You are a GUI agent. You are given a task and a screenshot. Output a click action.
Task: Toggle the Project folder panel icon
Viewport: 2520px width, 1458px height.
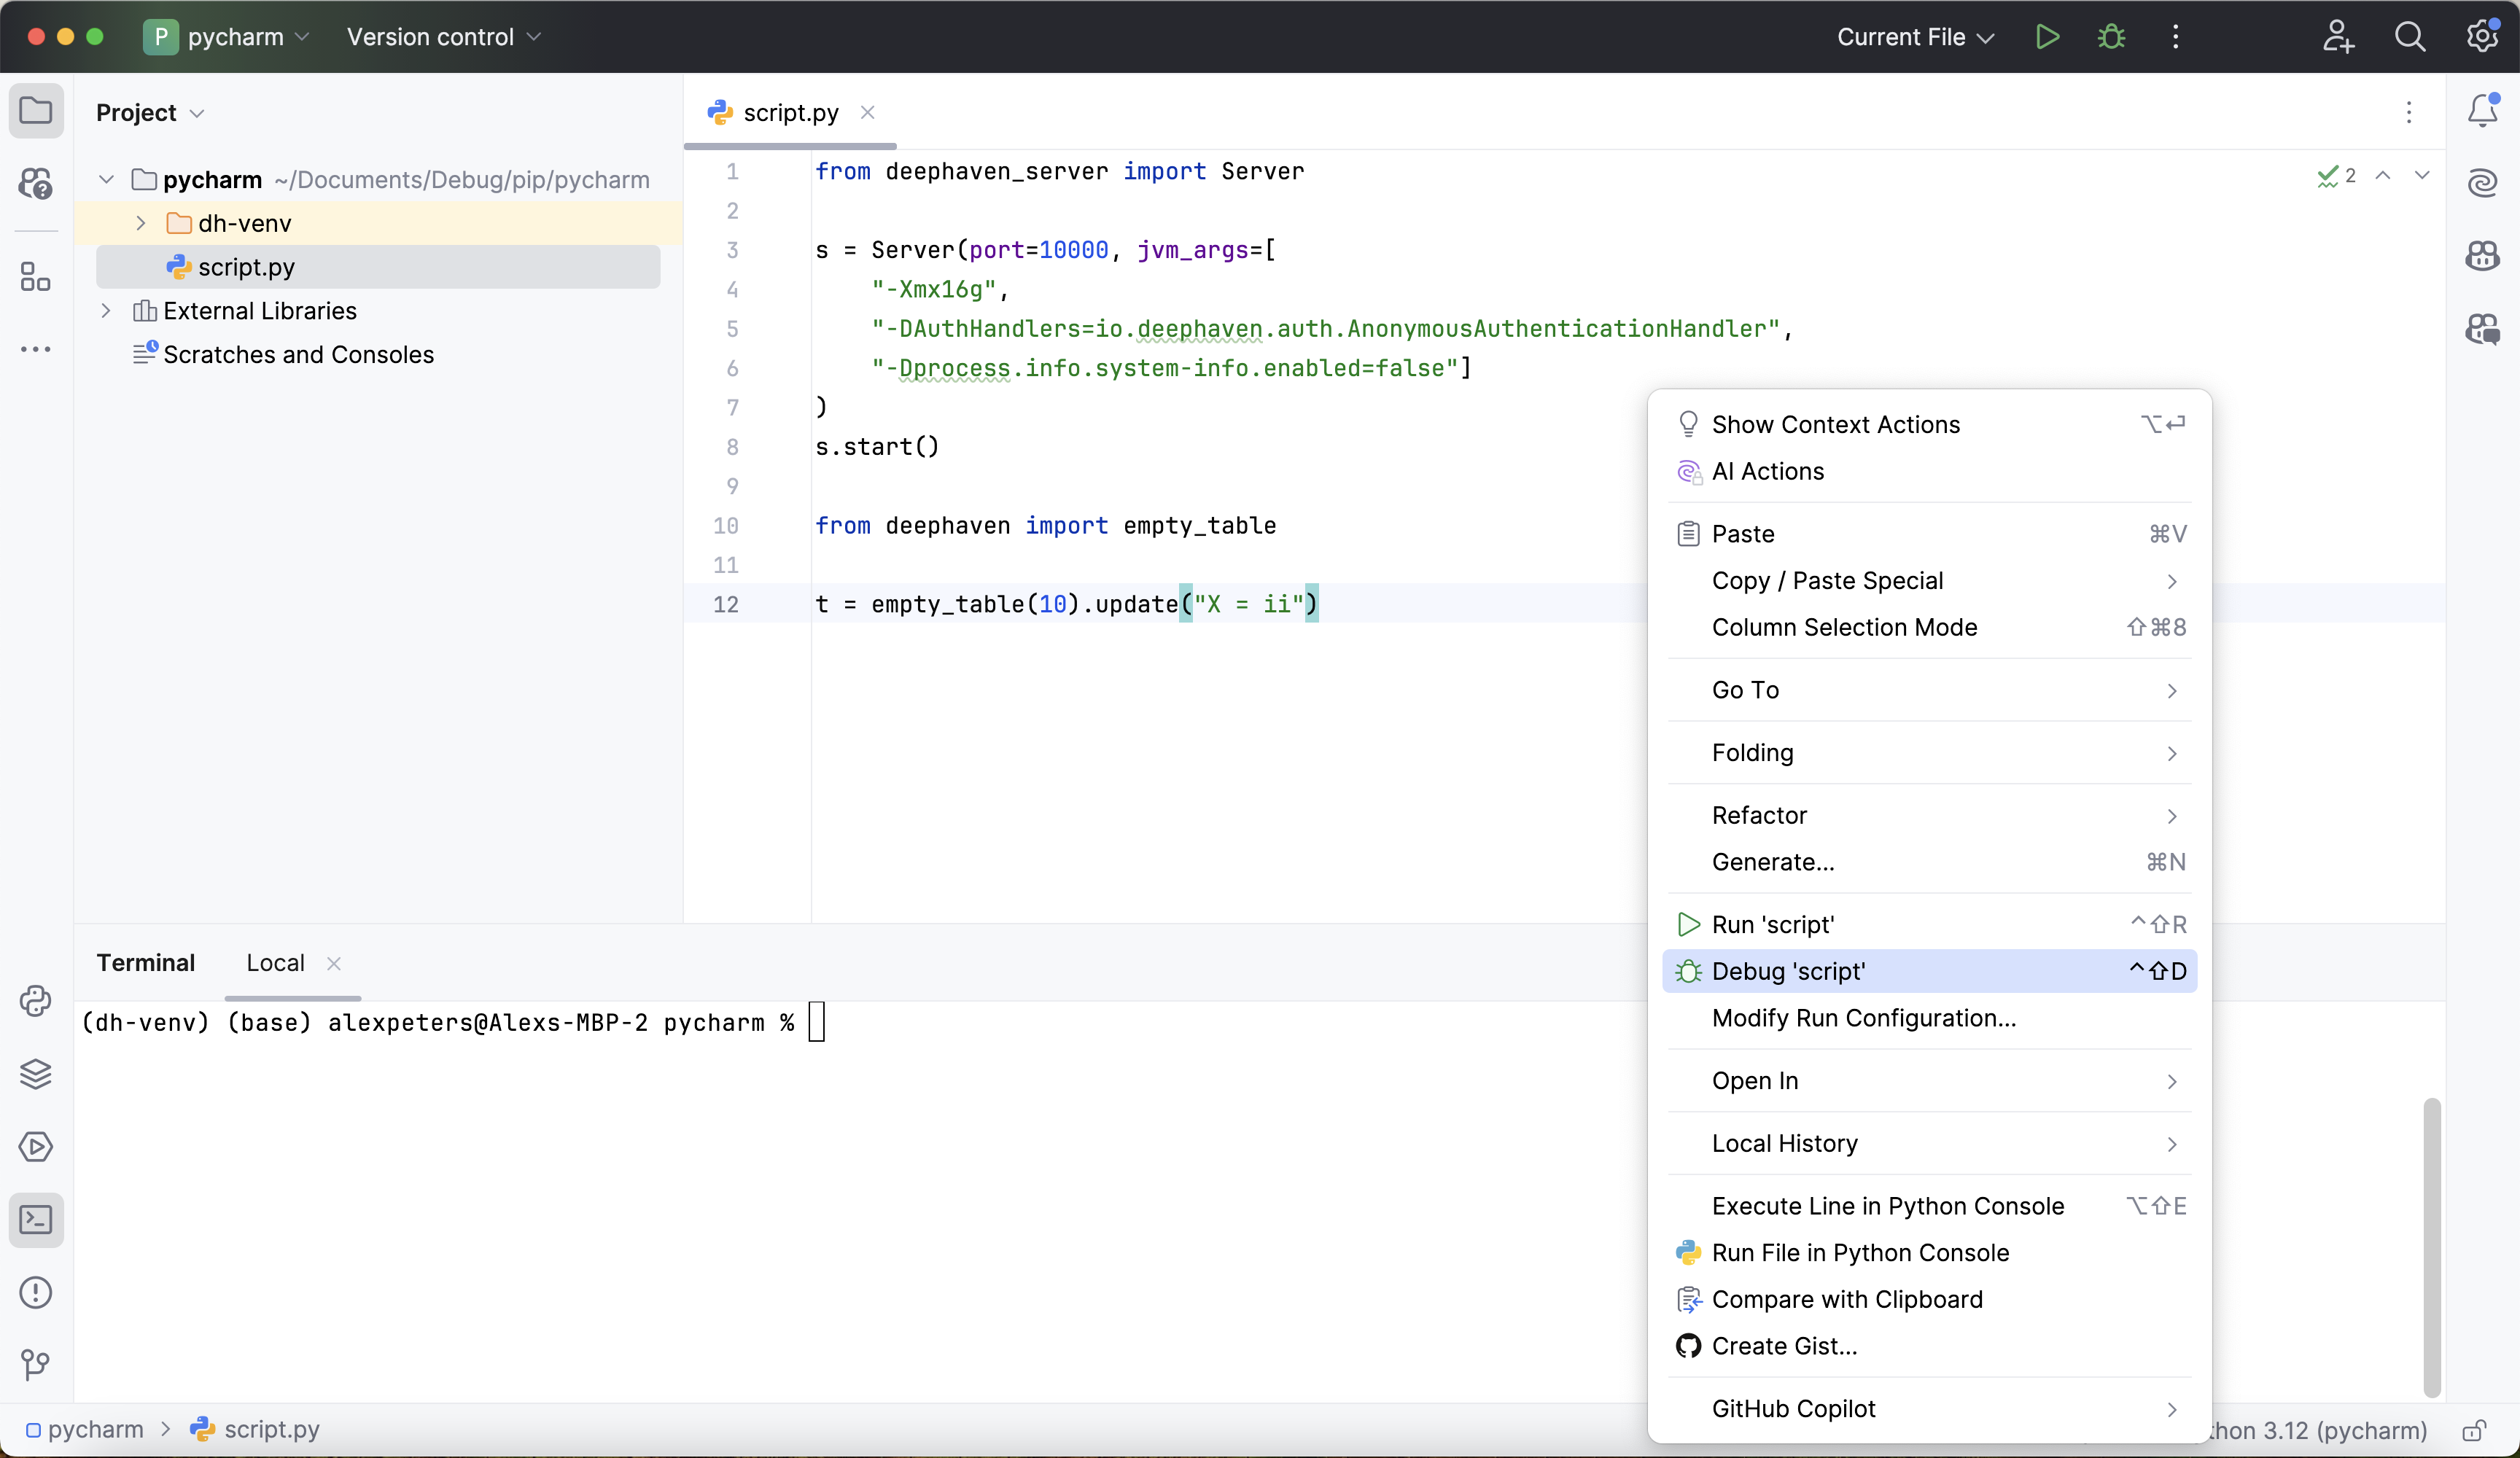tap(36, 110)
